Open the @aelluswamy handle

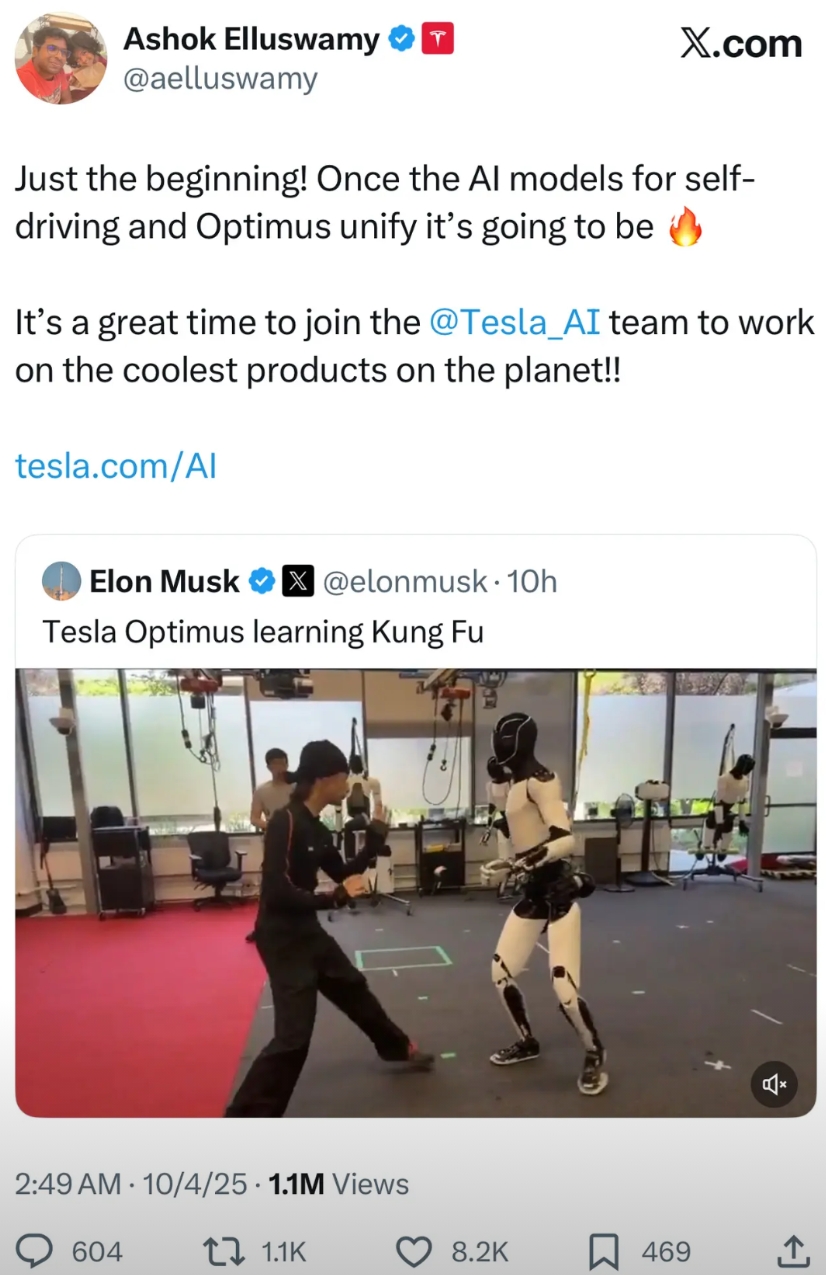pos(220,79)
